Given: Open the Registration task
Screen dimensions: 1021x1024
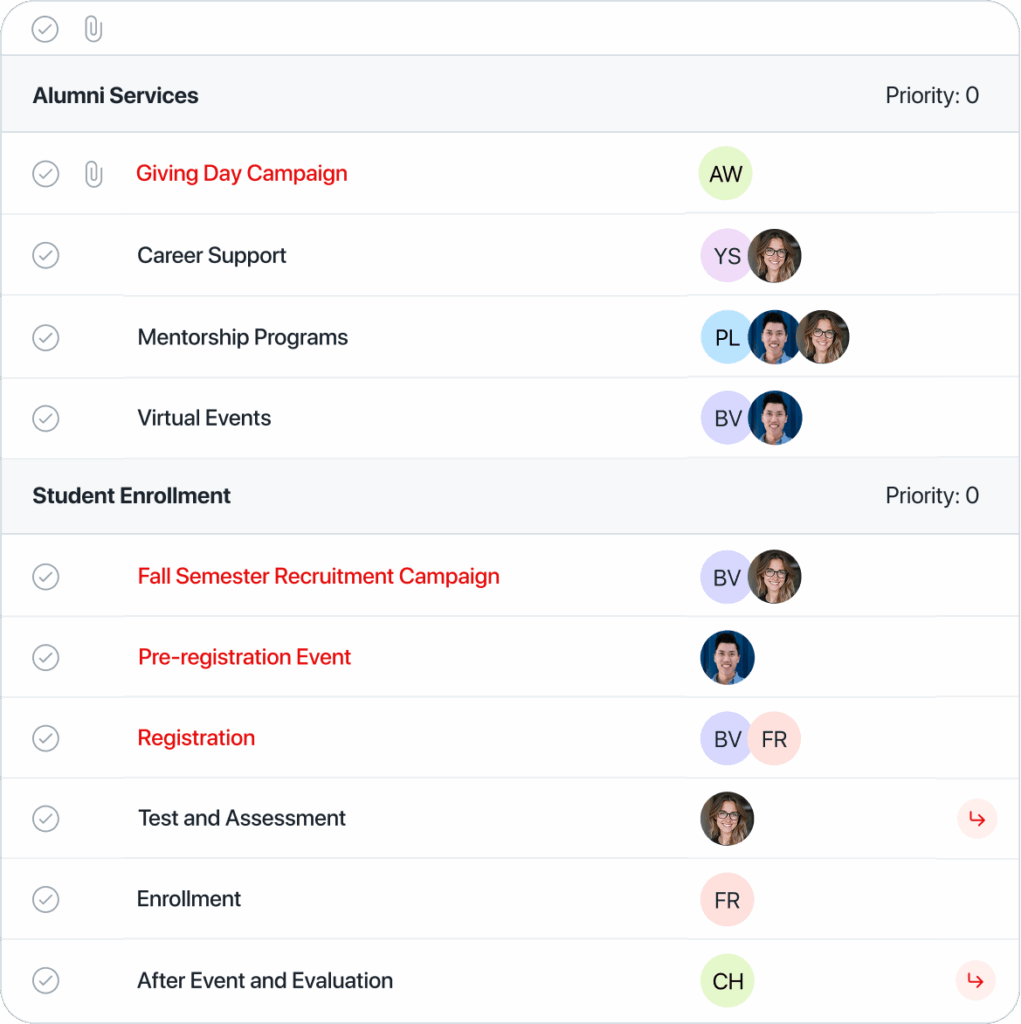Looking at the screenshot, I should click(196, 738).
